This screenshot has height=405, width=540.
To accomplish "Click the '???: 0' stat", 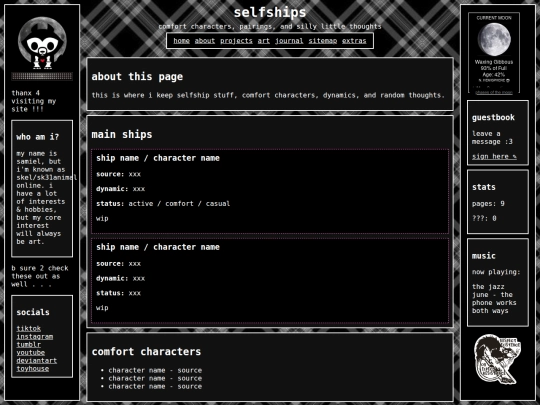I will click(484, 218).
